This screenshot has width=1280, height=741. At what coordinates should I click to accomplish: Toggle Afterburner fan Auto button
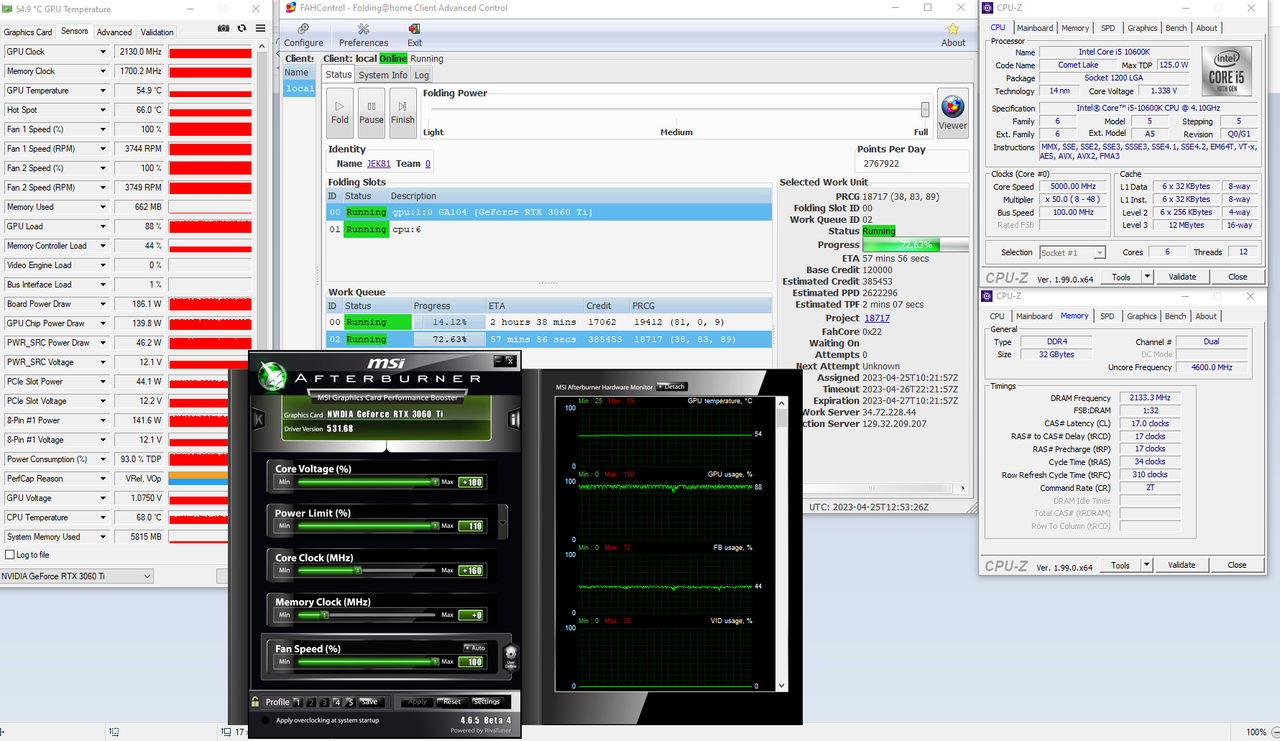point(474,648)
